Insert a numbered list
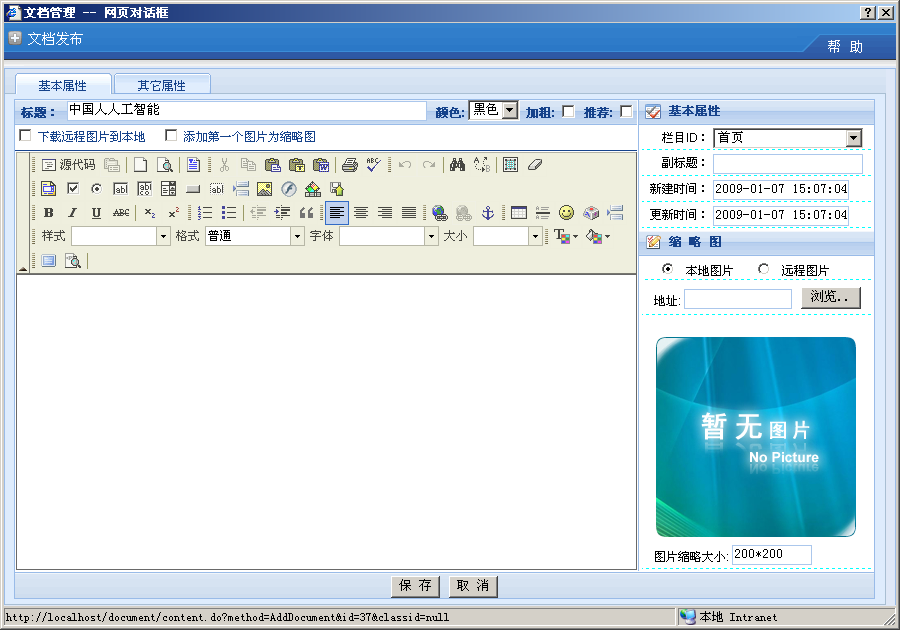Viewport: 900px width, 630px height. (204, 213)
